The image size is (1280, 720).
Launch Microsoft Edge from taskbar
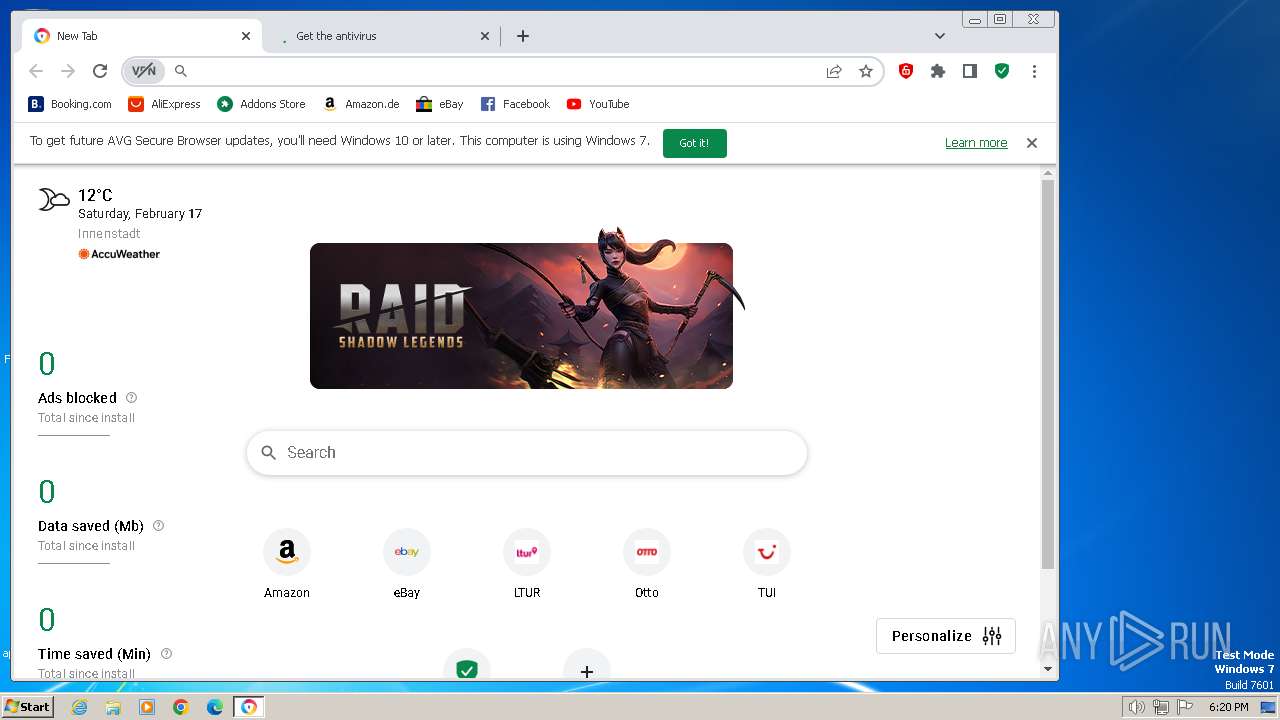pyautogui.click(x=215, y=707)
